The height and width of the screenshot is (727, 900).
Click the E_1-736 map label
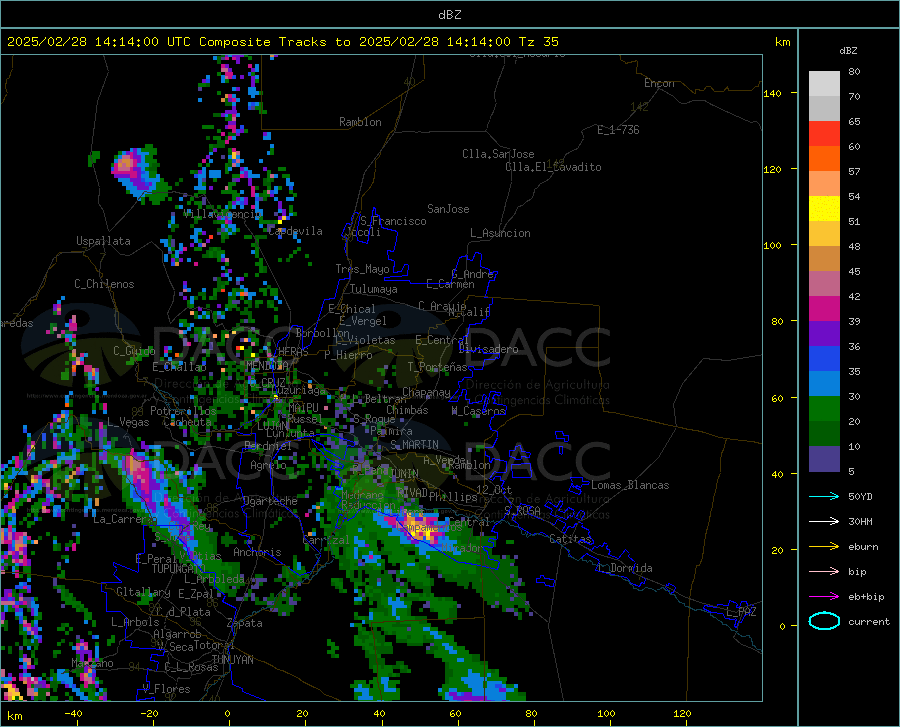pos(618,130)
